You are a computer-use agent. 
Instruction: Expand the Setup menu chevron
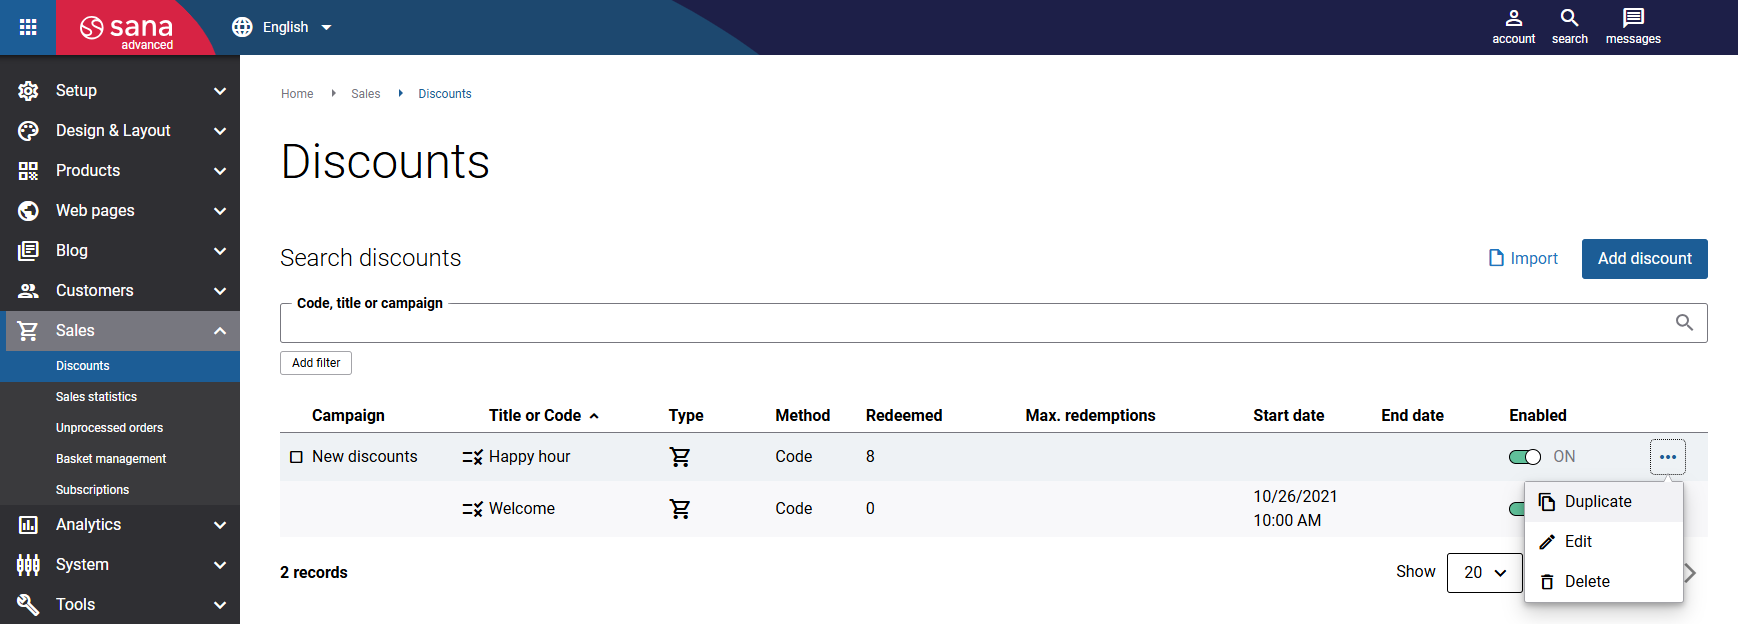coord(220,91)
